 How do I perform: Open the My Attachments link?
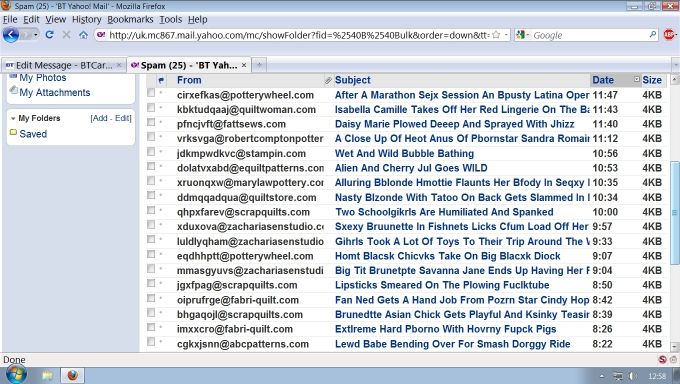pos(55,92)
